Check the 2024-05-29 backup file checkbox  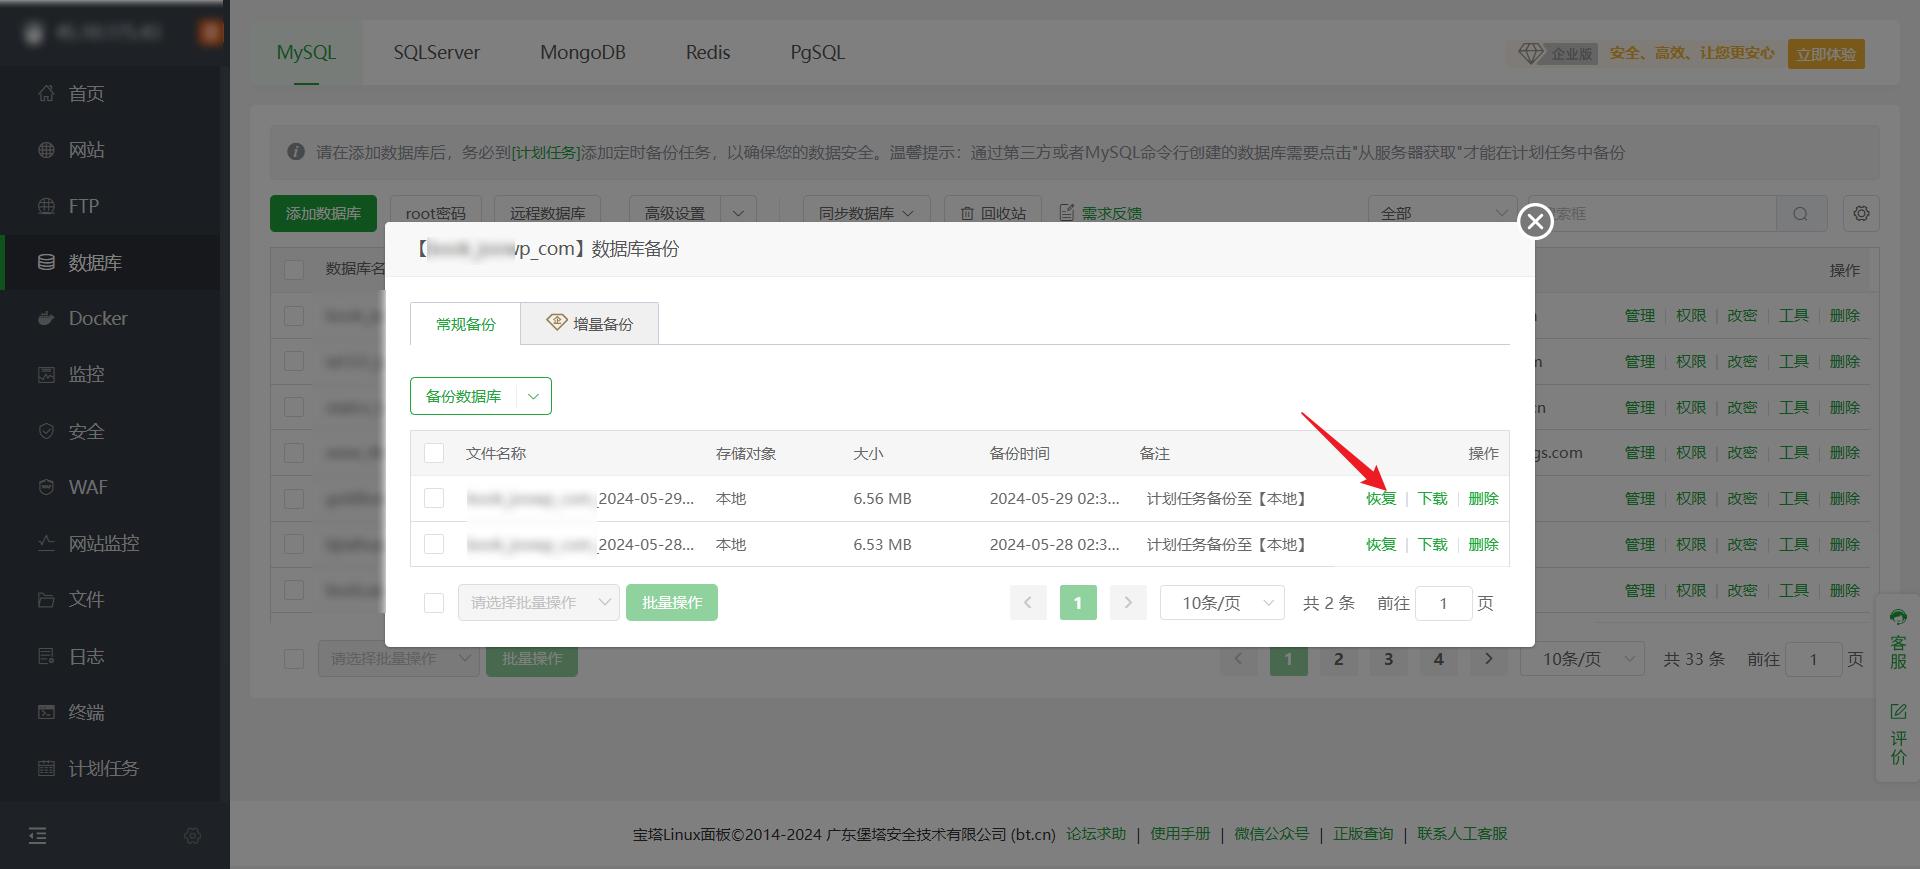(434, 498)
